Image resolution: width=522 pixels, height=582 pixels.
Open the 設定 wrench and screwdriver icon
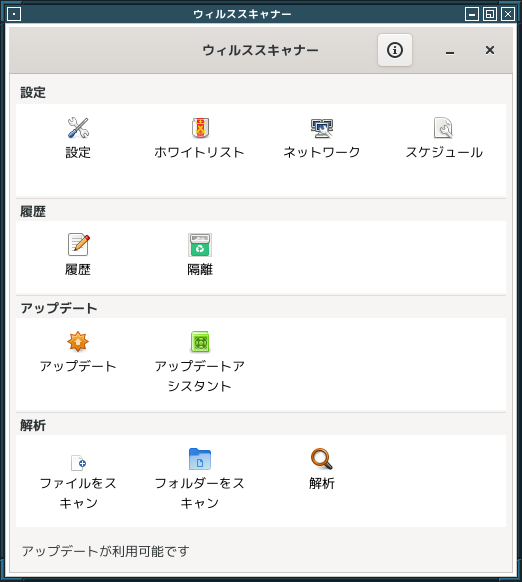(x=78, y=128)
